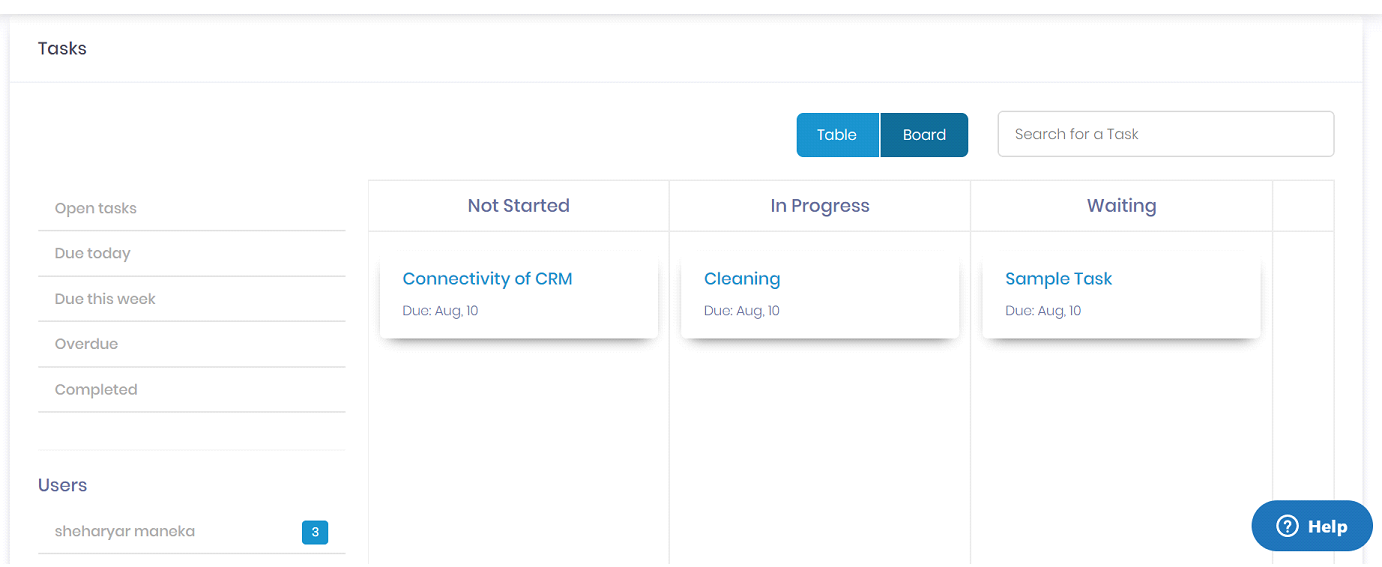Viewport: 1382px width, 567px height.
Task: Filter by Due today
Action: 192,254
